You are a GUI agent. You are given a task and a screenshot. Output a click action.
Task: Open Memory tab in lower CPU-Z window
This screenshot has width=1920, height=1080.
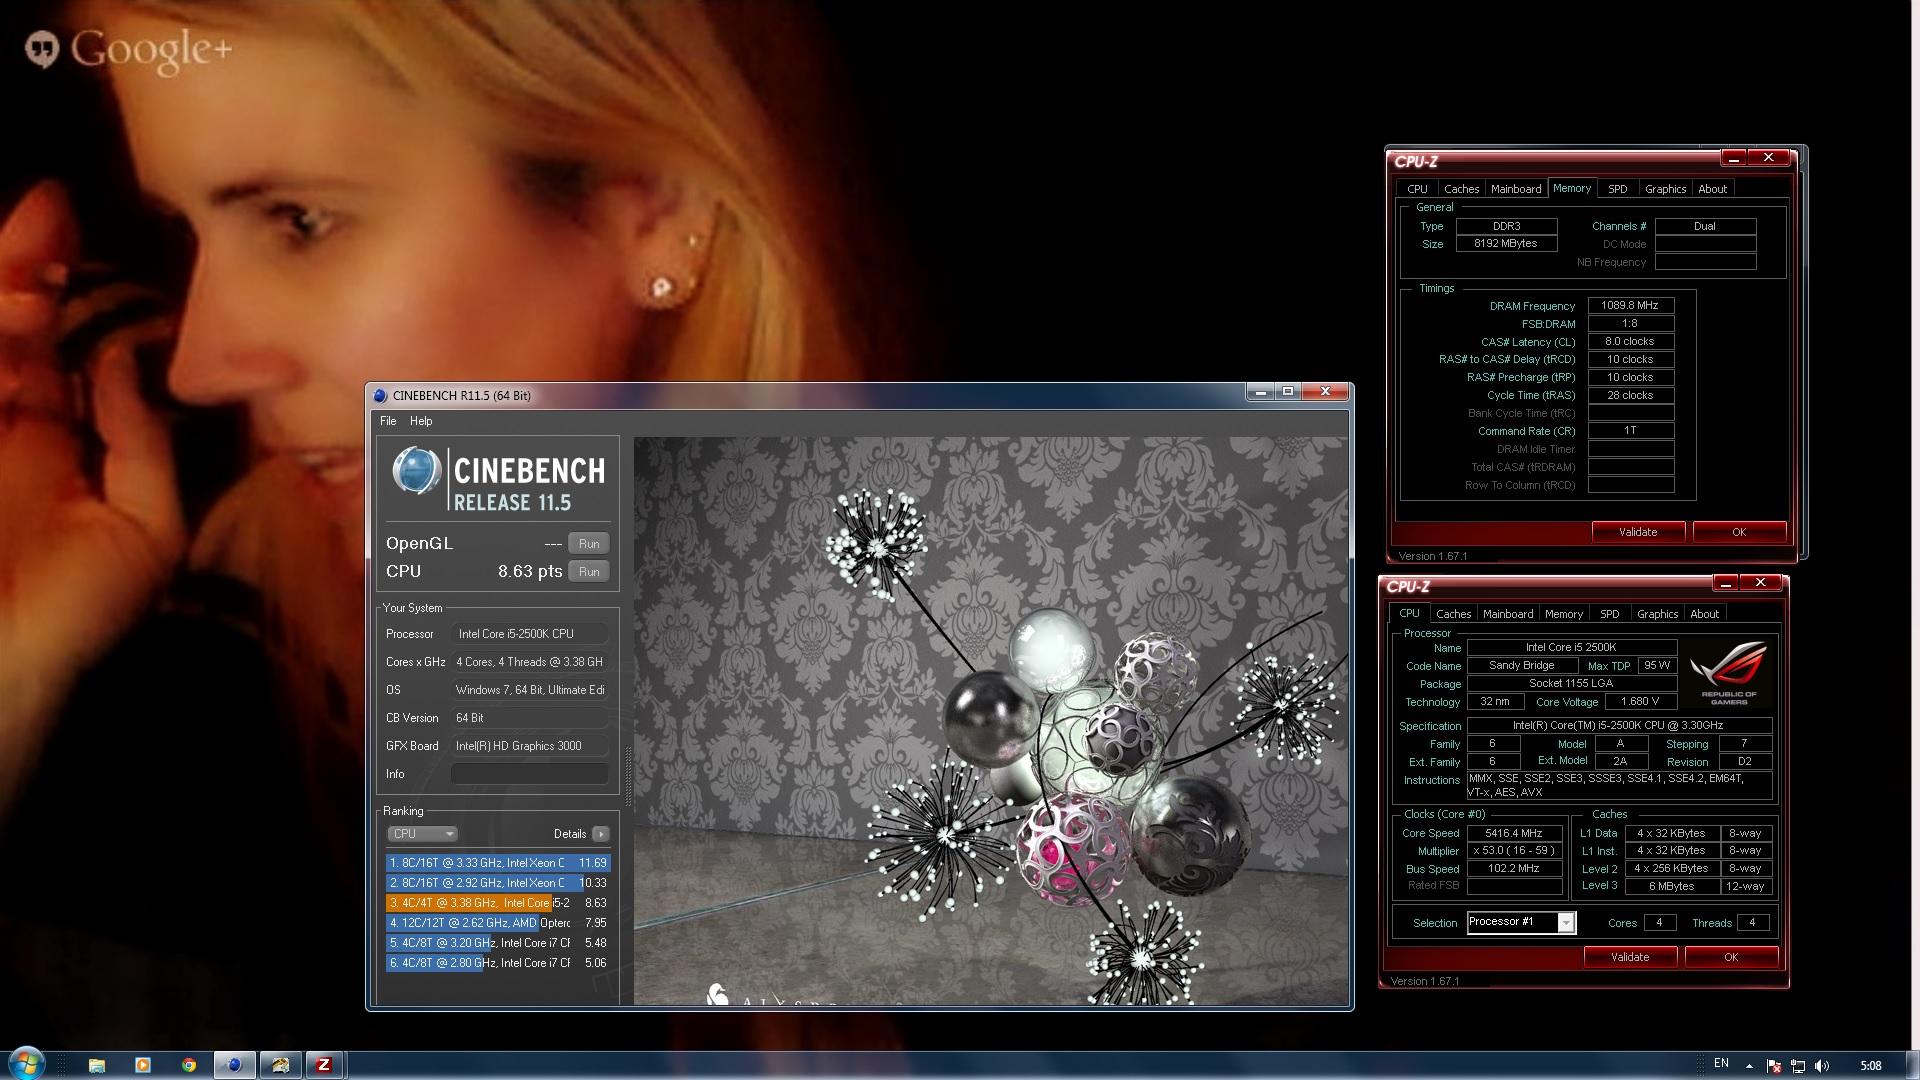1564,614
